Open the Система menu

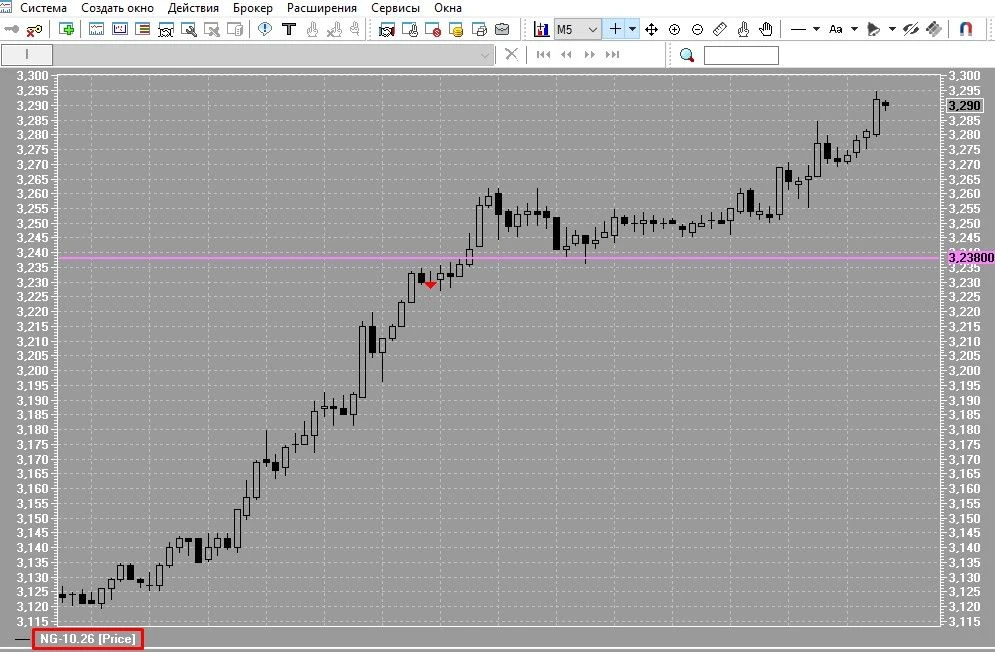pos(43,8)
